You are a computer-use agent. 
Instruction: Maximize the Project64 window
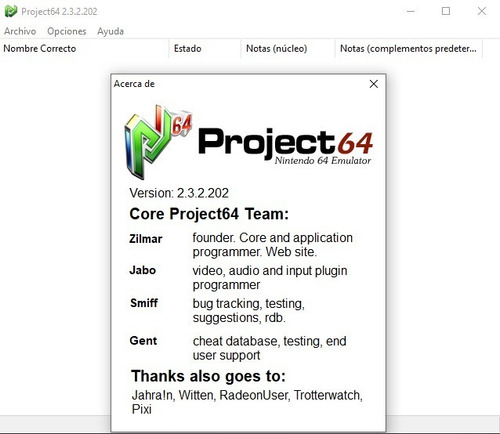(x=446, y=11)
